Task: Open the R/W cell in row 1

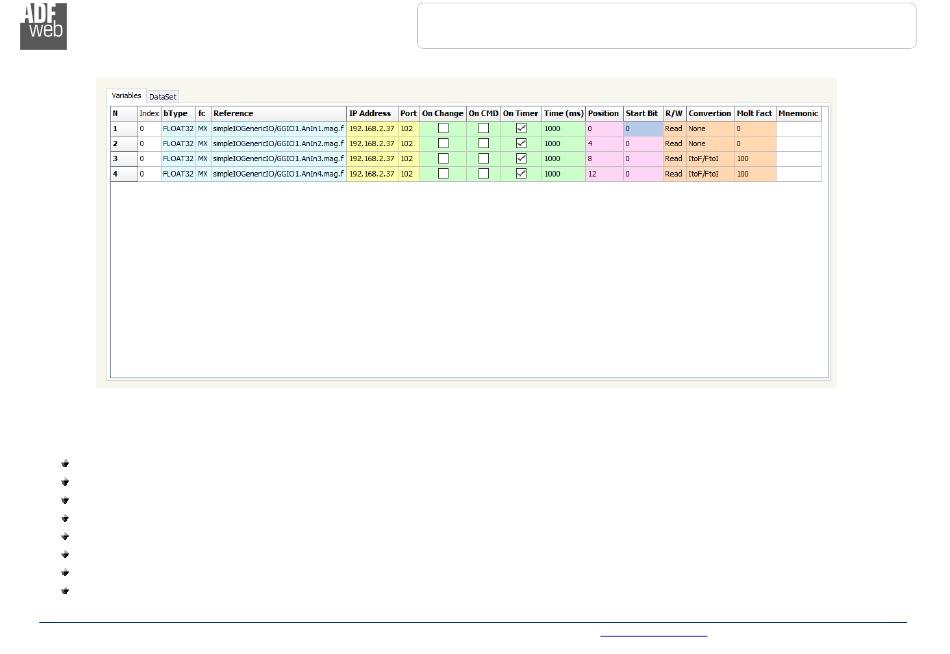Action: coord(674,129)
